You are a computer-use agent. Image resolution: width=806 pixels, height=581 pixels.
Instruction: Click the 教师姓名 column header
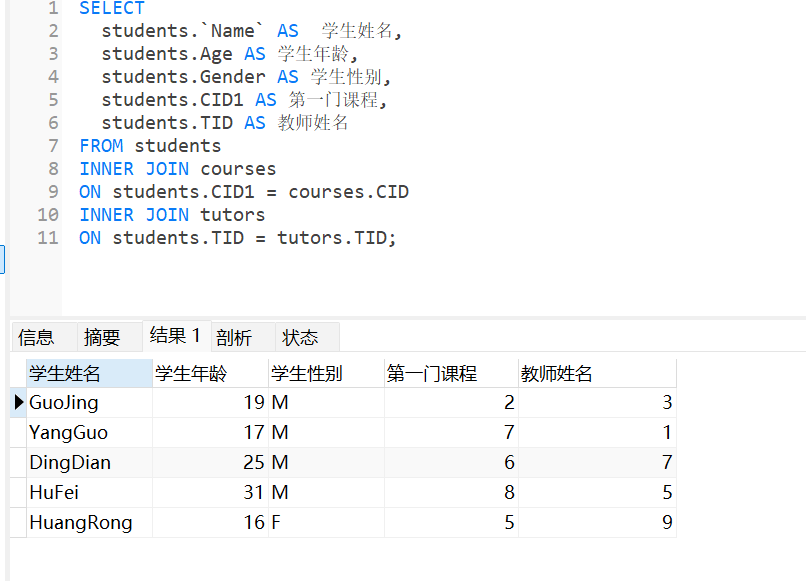pos(597,373)
